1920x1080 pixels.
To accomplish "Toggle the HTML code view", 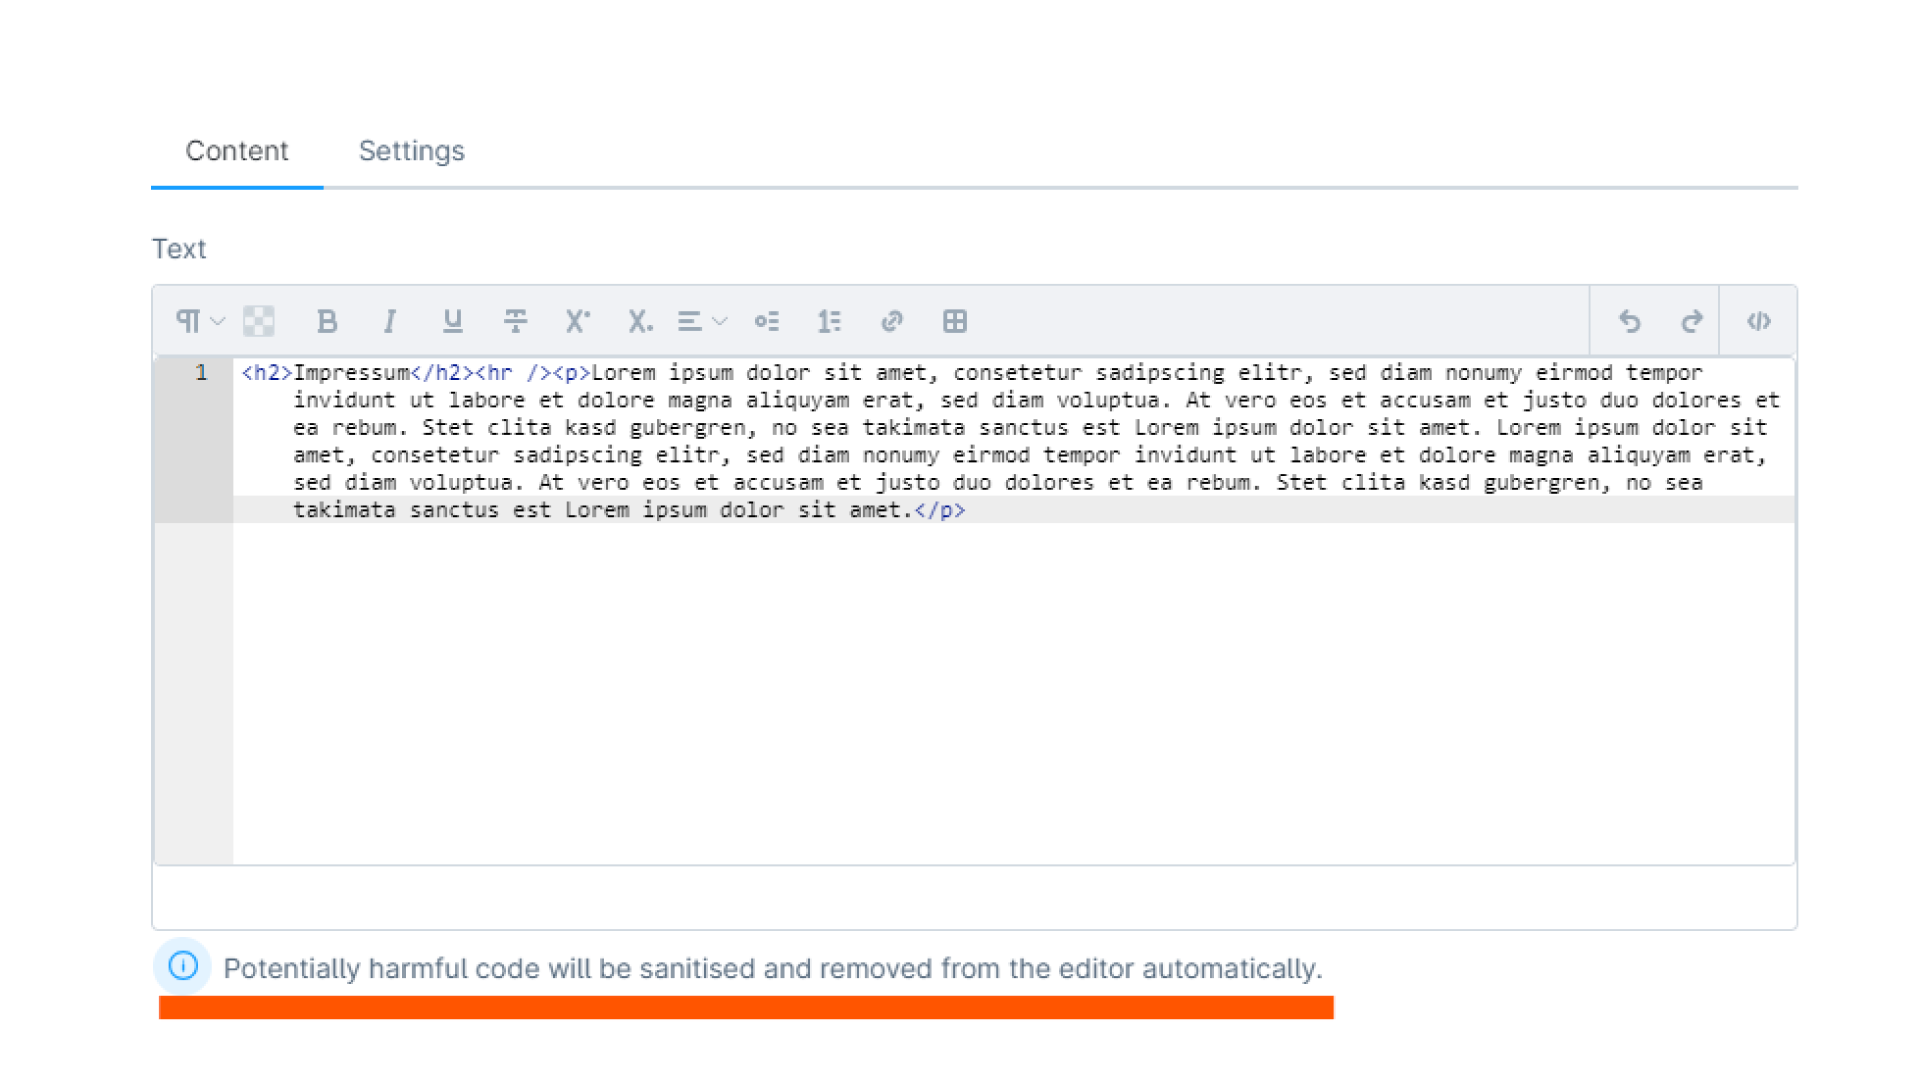I will pyautogui.click(x=1759, y=321).
